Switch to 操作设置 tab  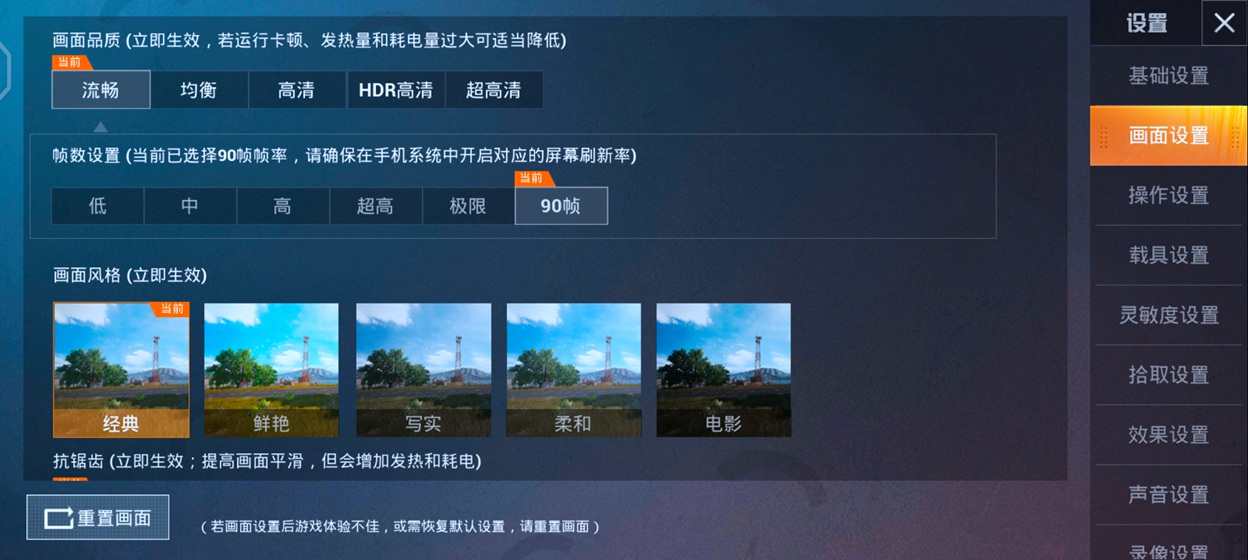coord(1169,196)
